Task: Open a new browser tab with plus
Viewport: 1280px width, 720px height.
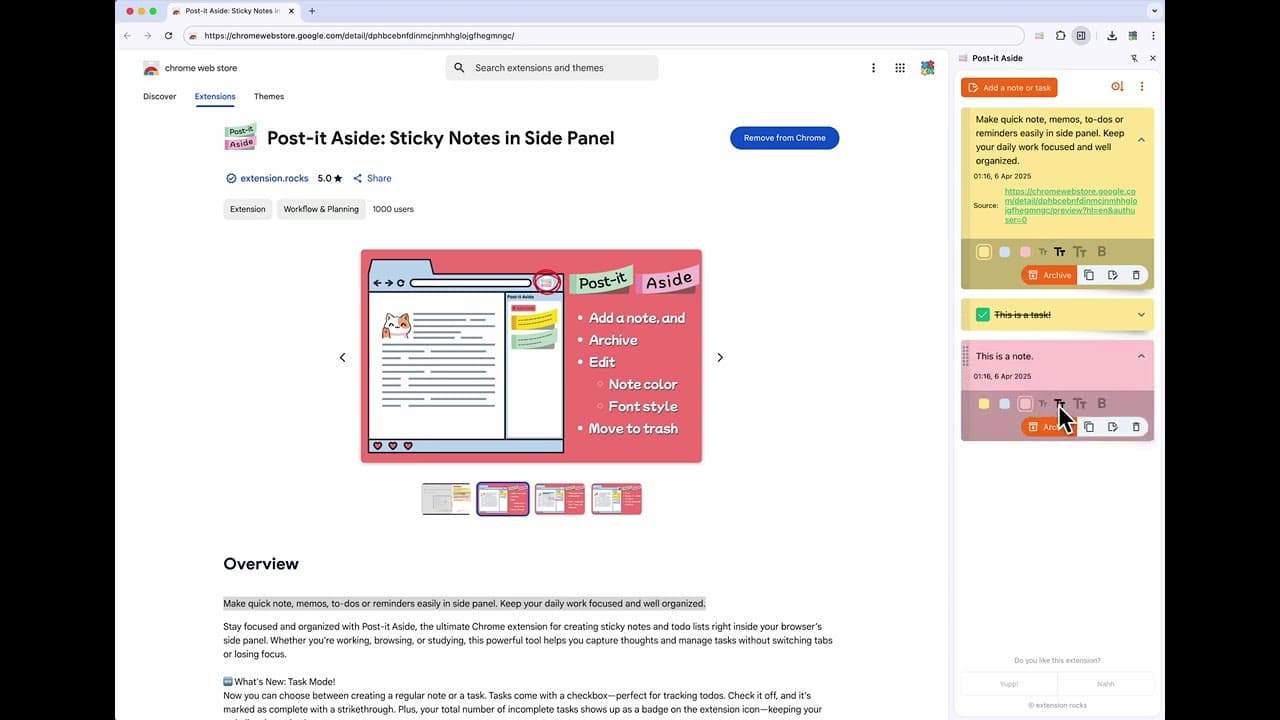Action: pos(312,11)
